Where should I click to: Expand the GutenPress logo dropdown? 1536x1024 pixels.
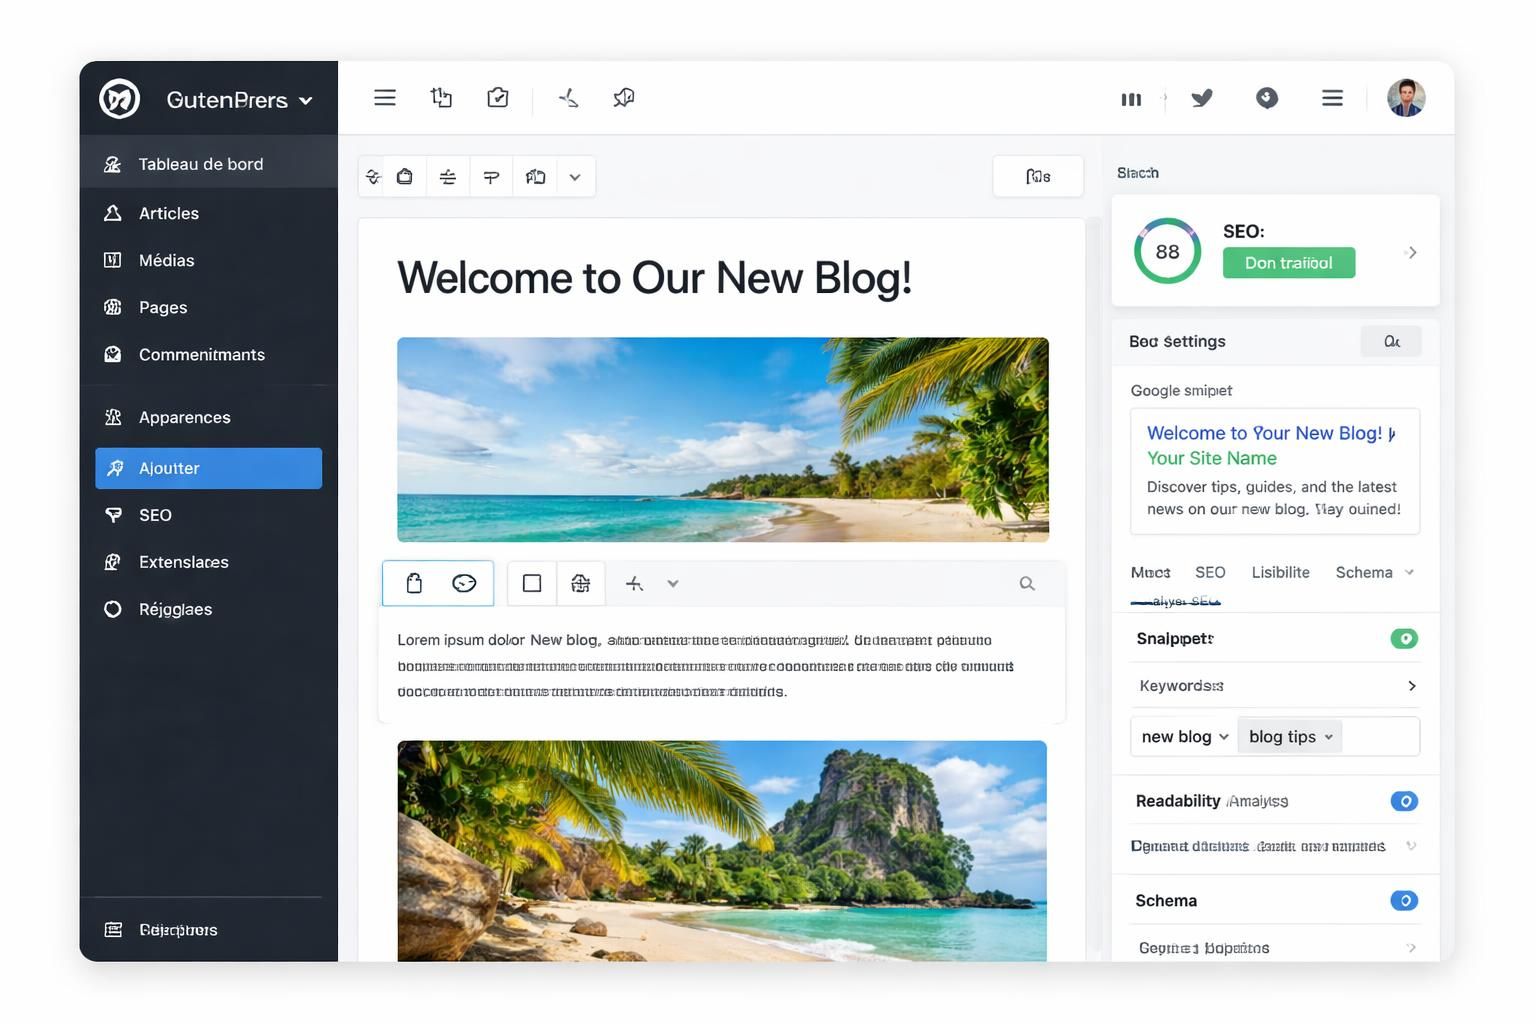306,100
